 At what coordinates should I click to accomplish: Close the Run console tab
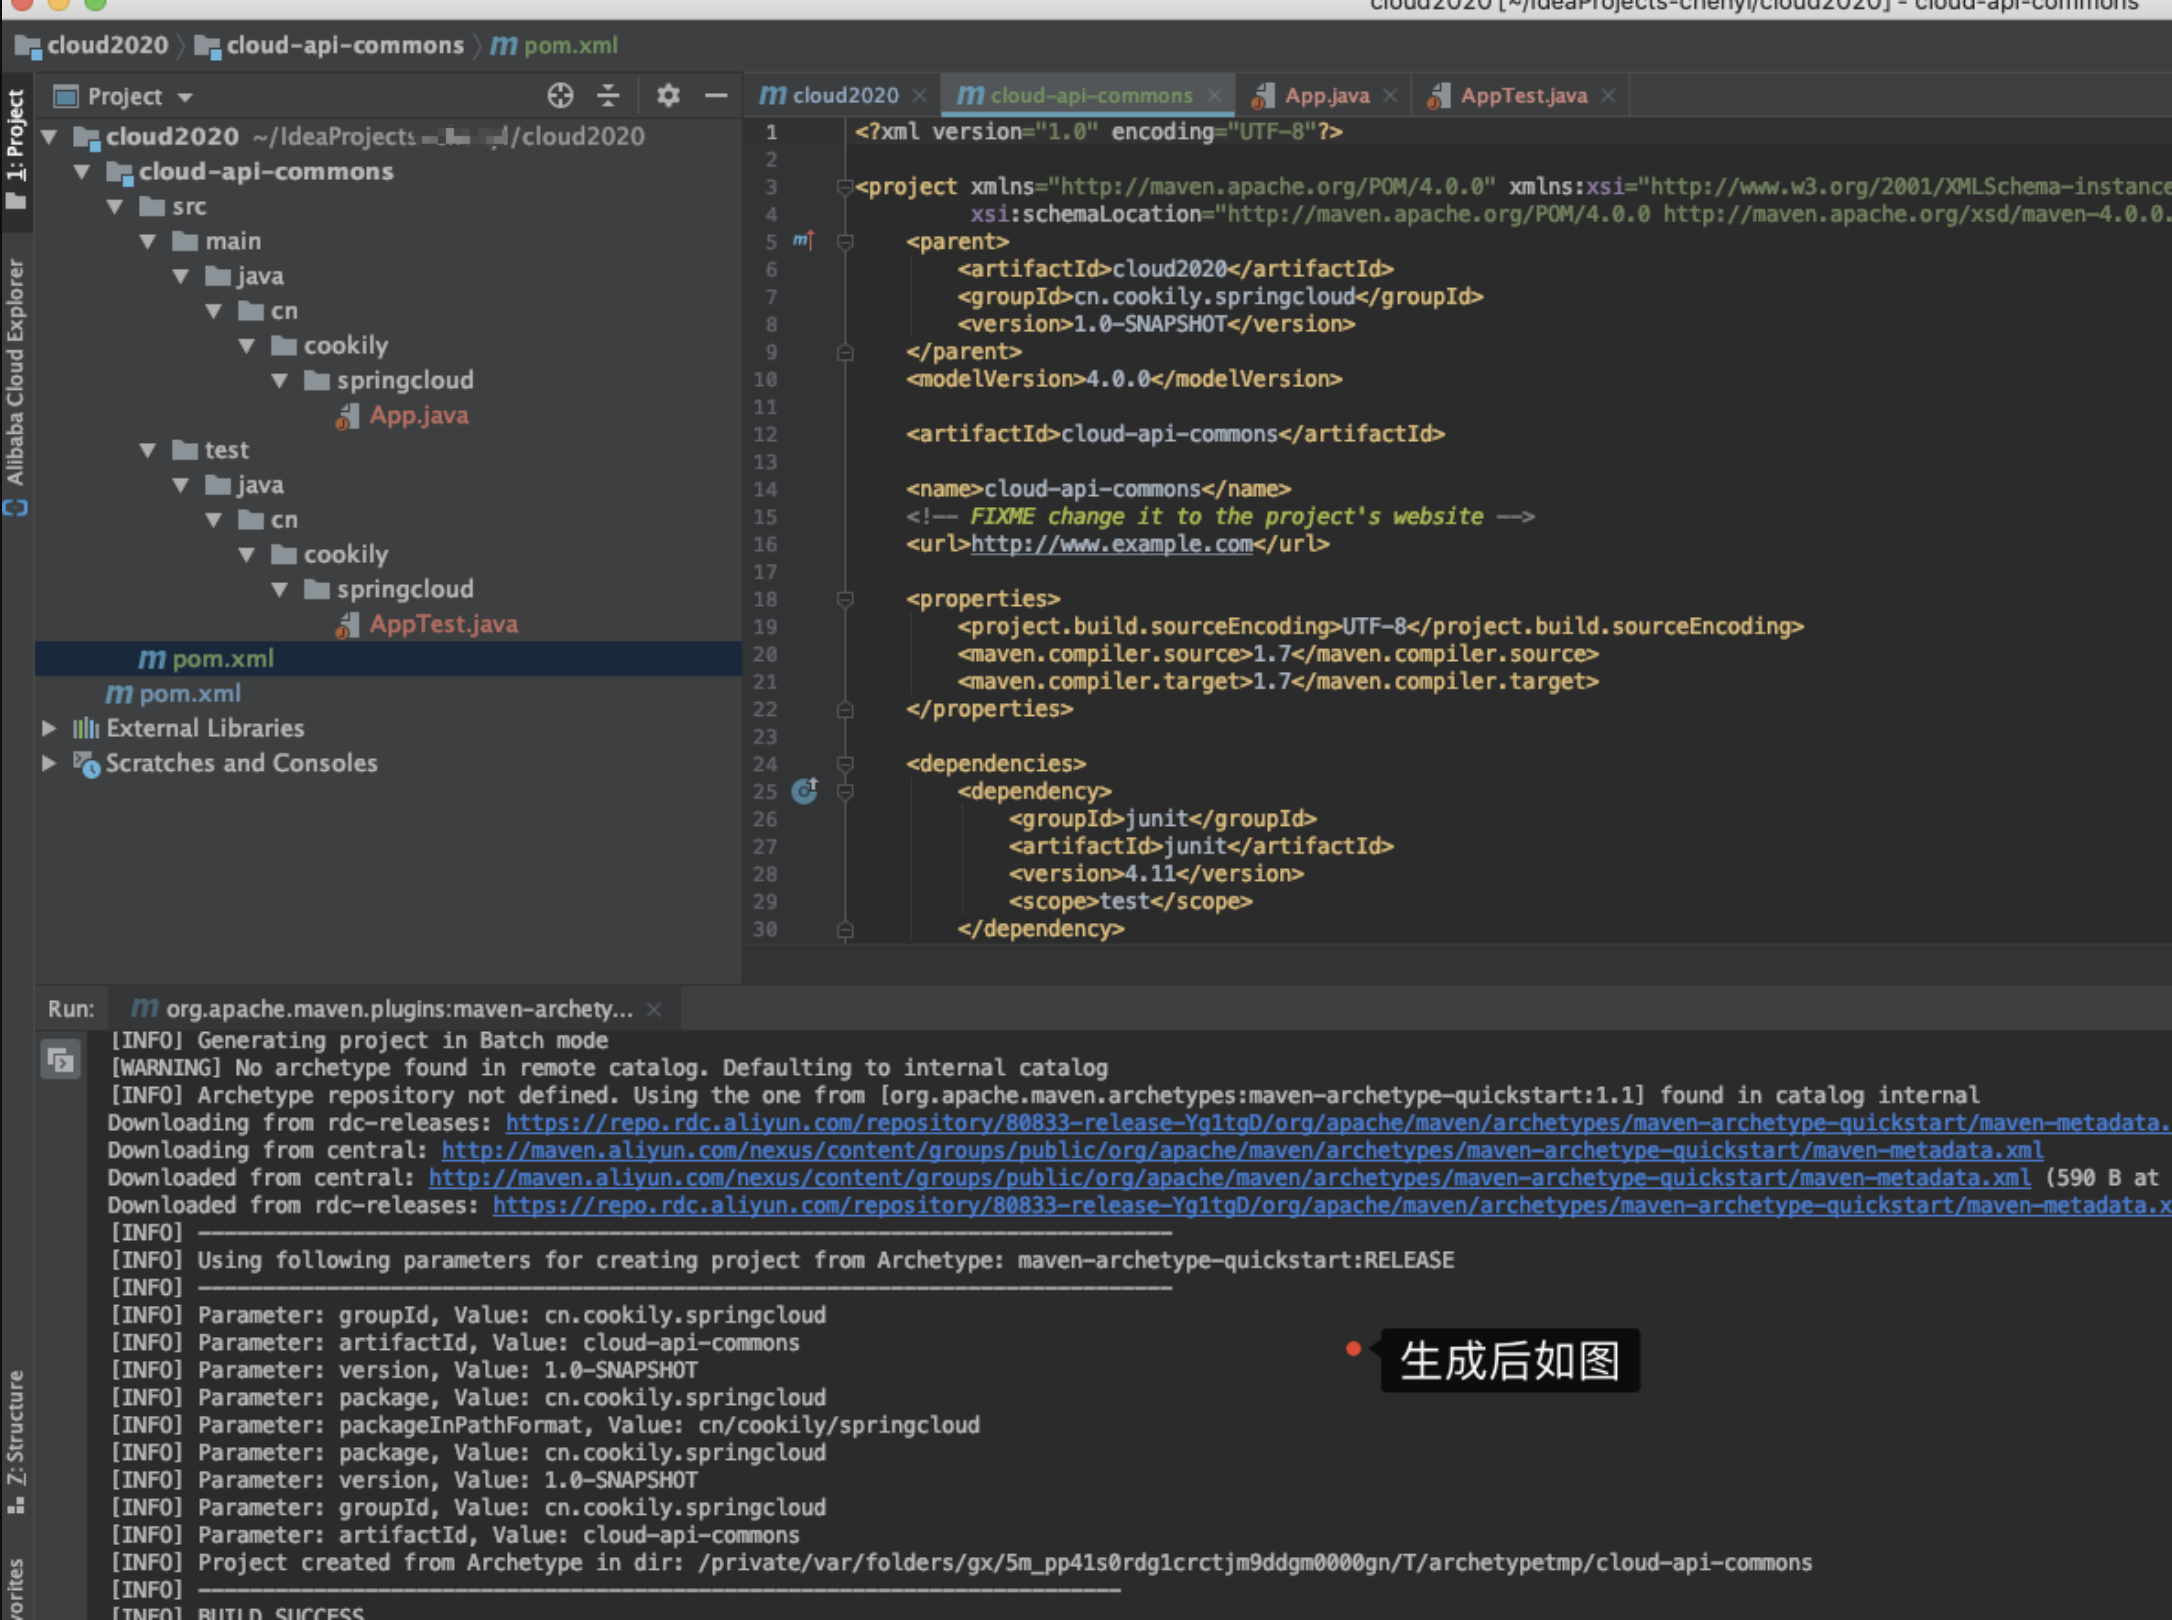click(x=654, y=1010)
